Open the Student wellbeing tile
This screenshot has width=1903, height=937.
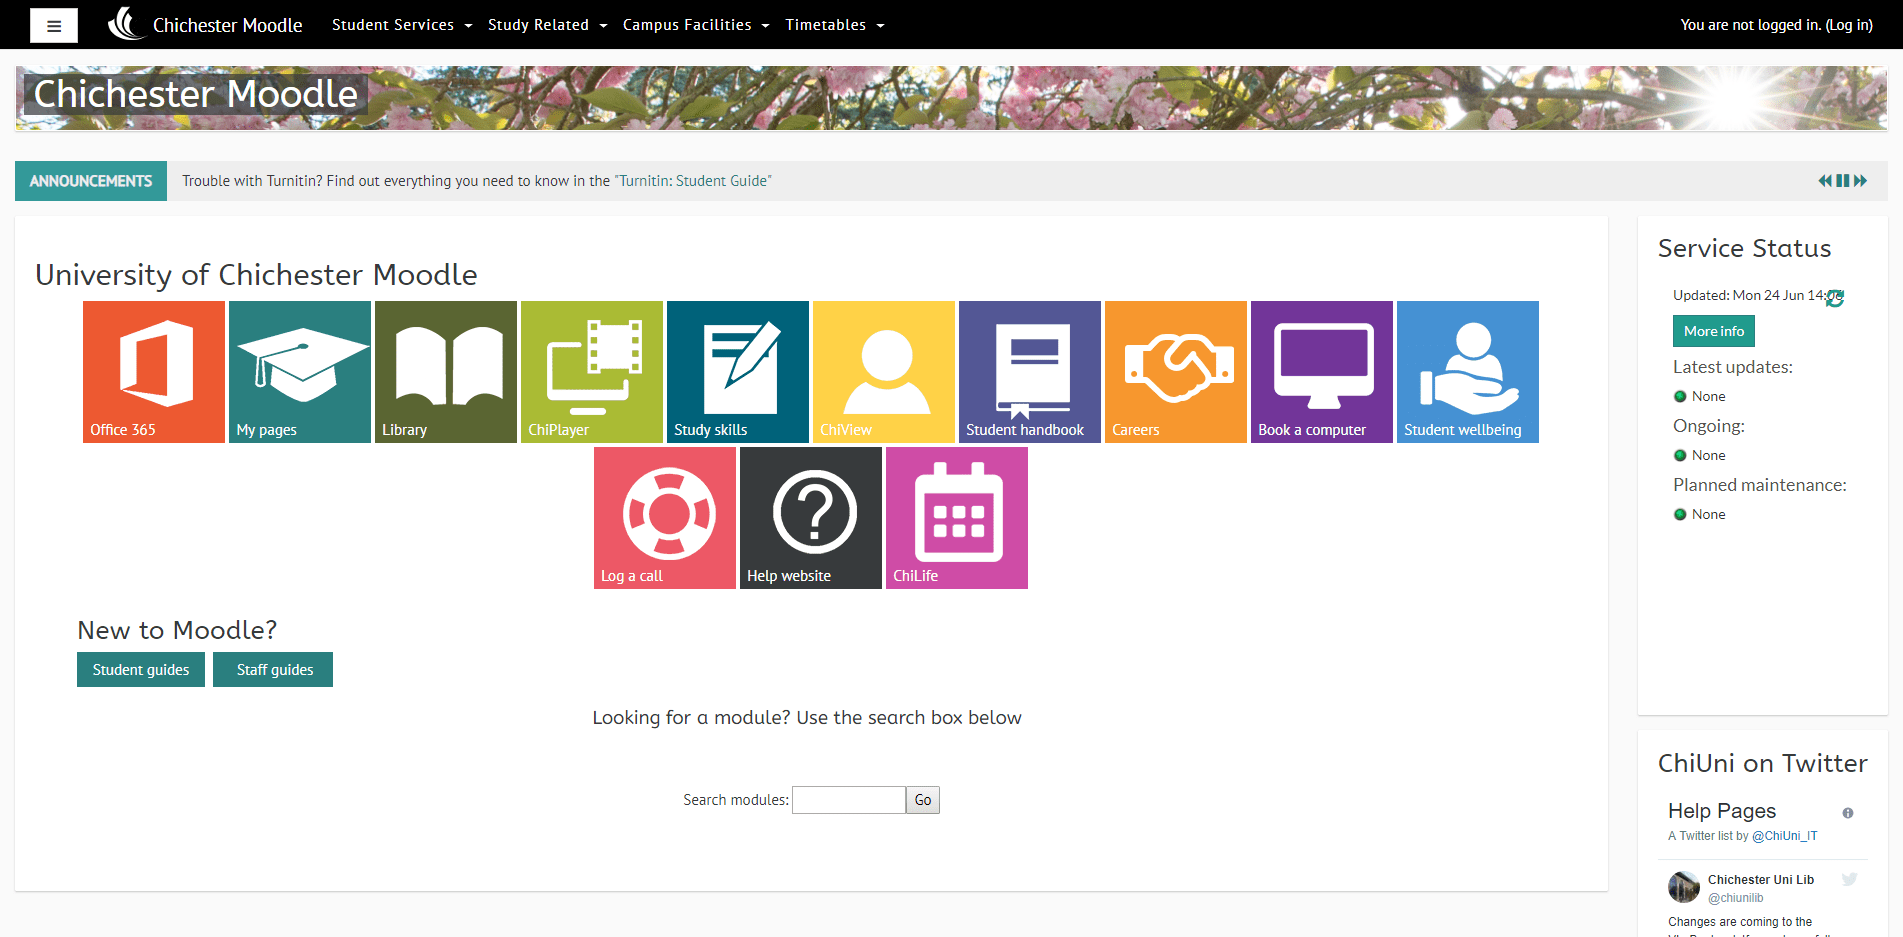tap(1468, 372)
